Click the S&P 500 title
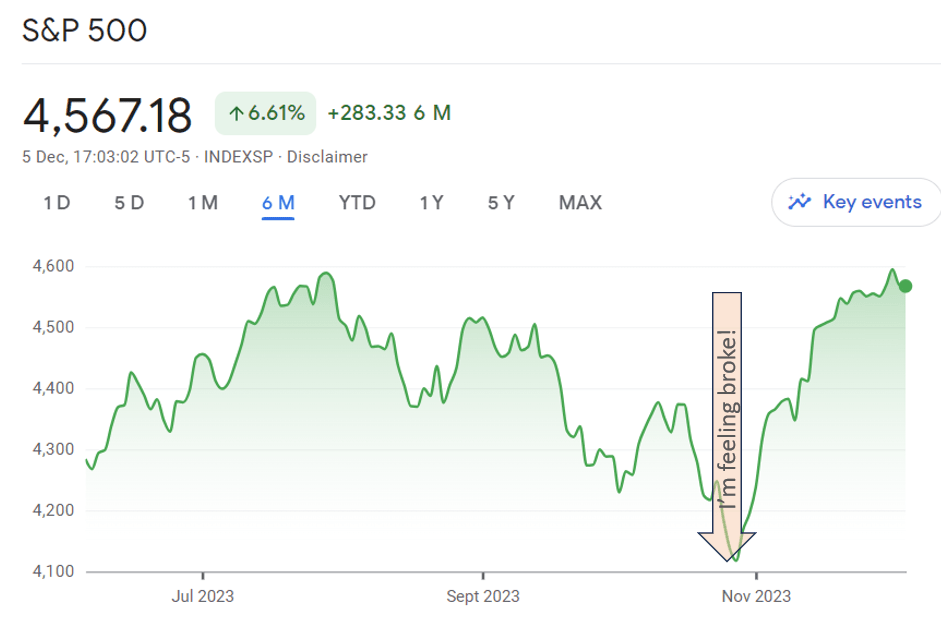 click(x=85, y=31)
